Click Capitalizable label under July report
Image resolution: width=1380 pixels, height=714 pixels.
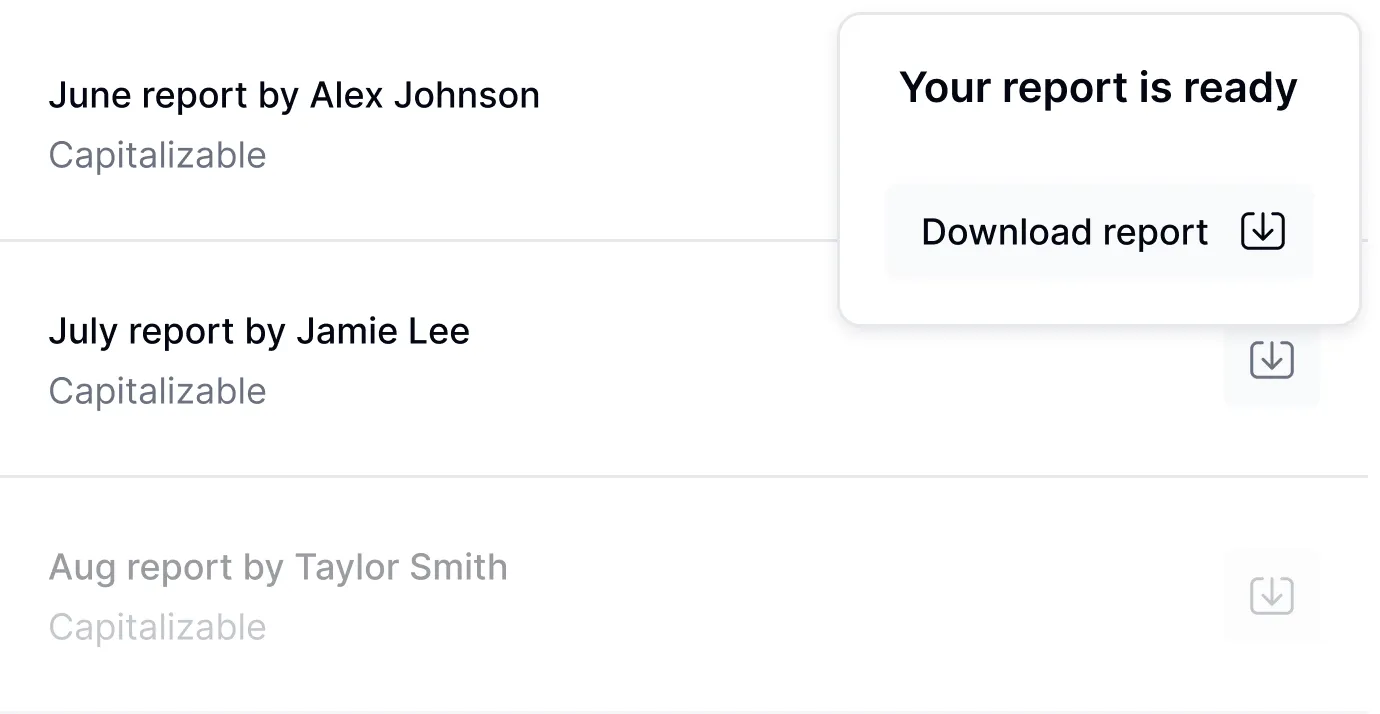coord(157,391)
